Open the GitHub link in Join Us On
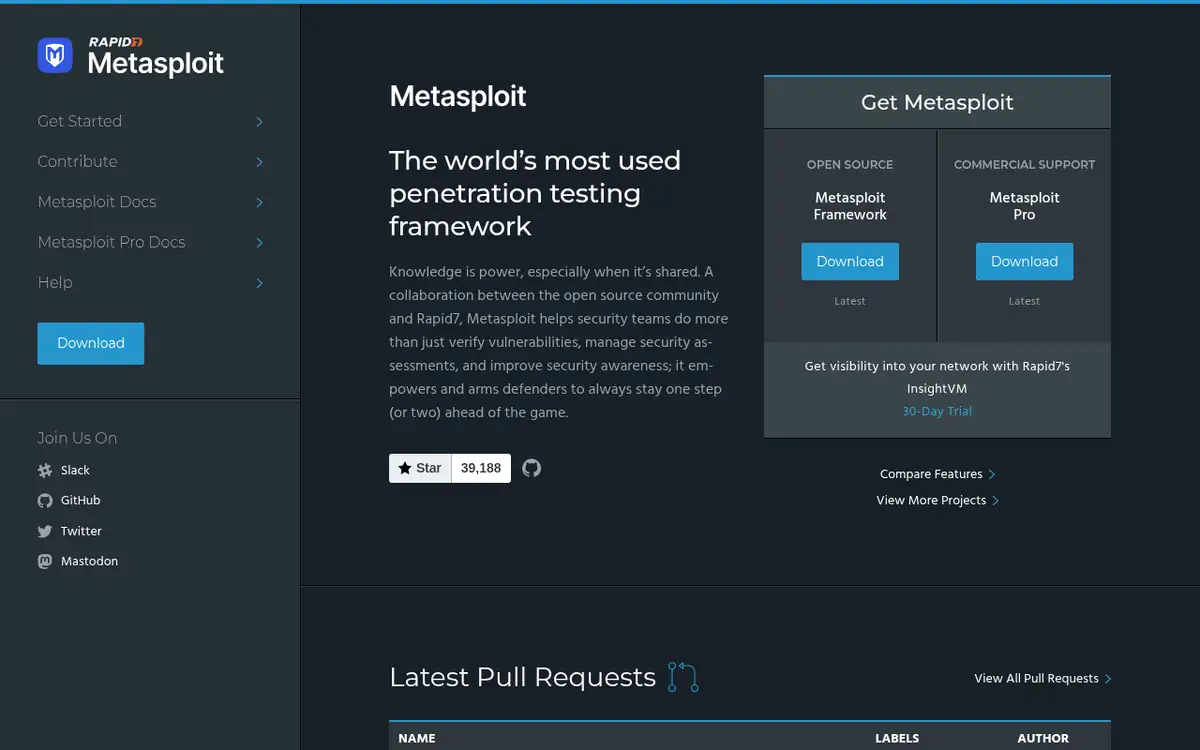The image size is (1200, 750). 80,500
